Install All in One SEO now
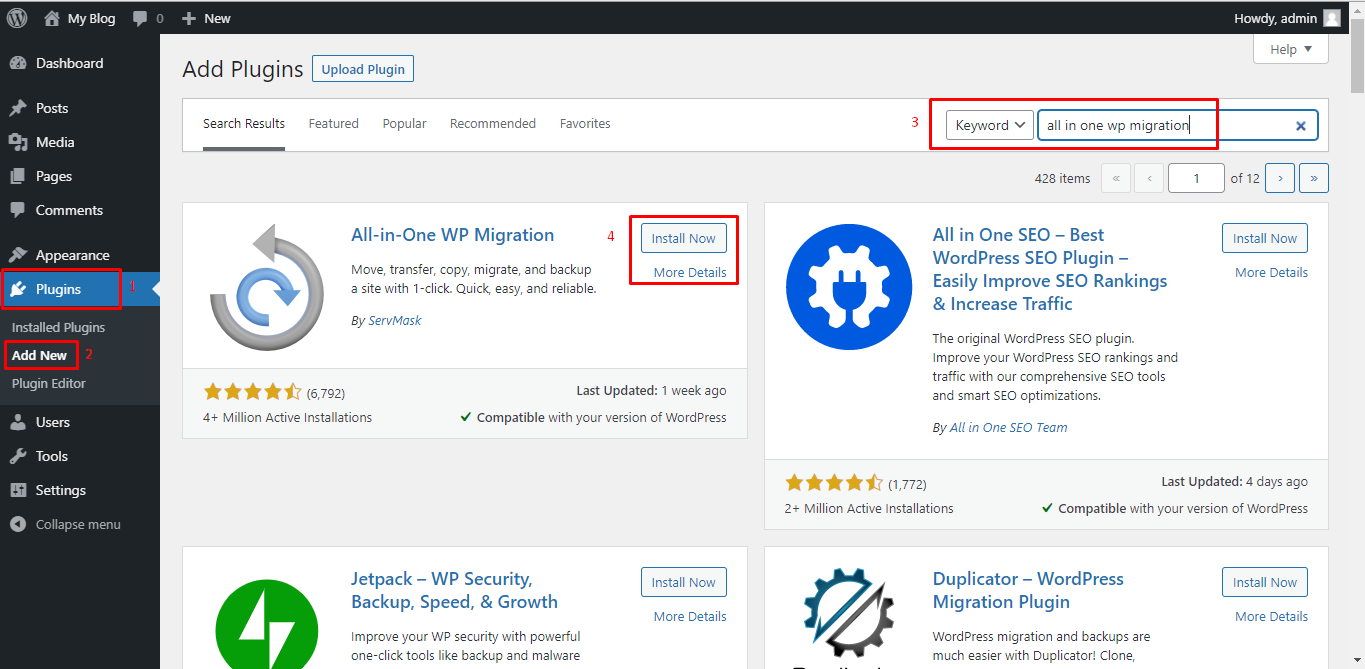 coord(1265,238)
